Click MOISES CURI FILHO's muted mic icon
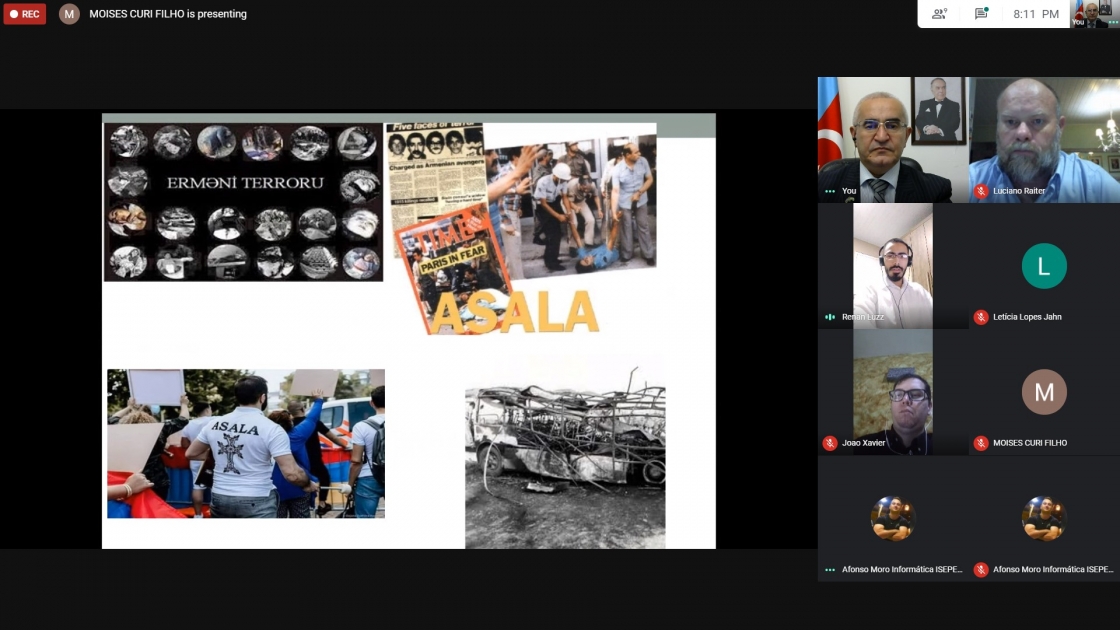 click(x=981, y=443)
